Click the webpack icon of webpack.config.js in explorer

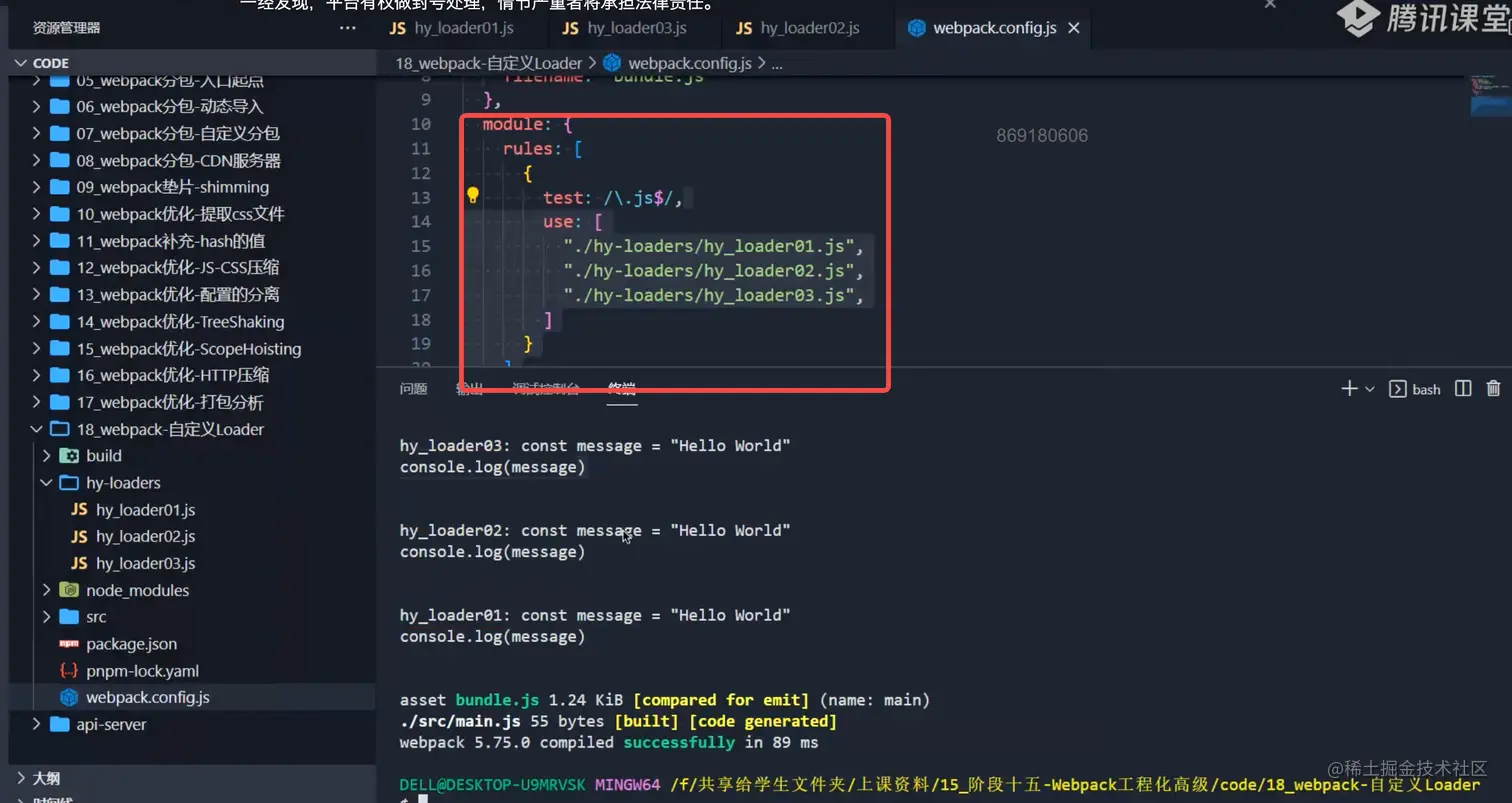point(69,697)
